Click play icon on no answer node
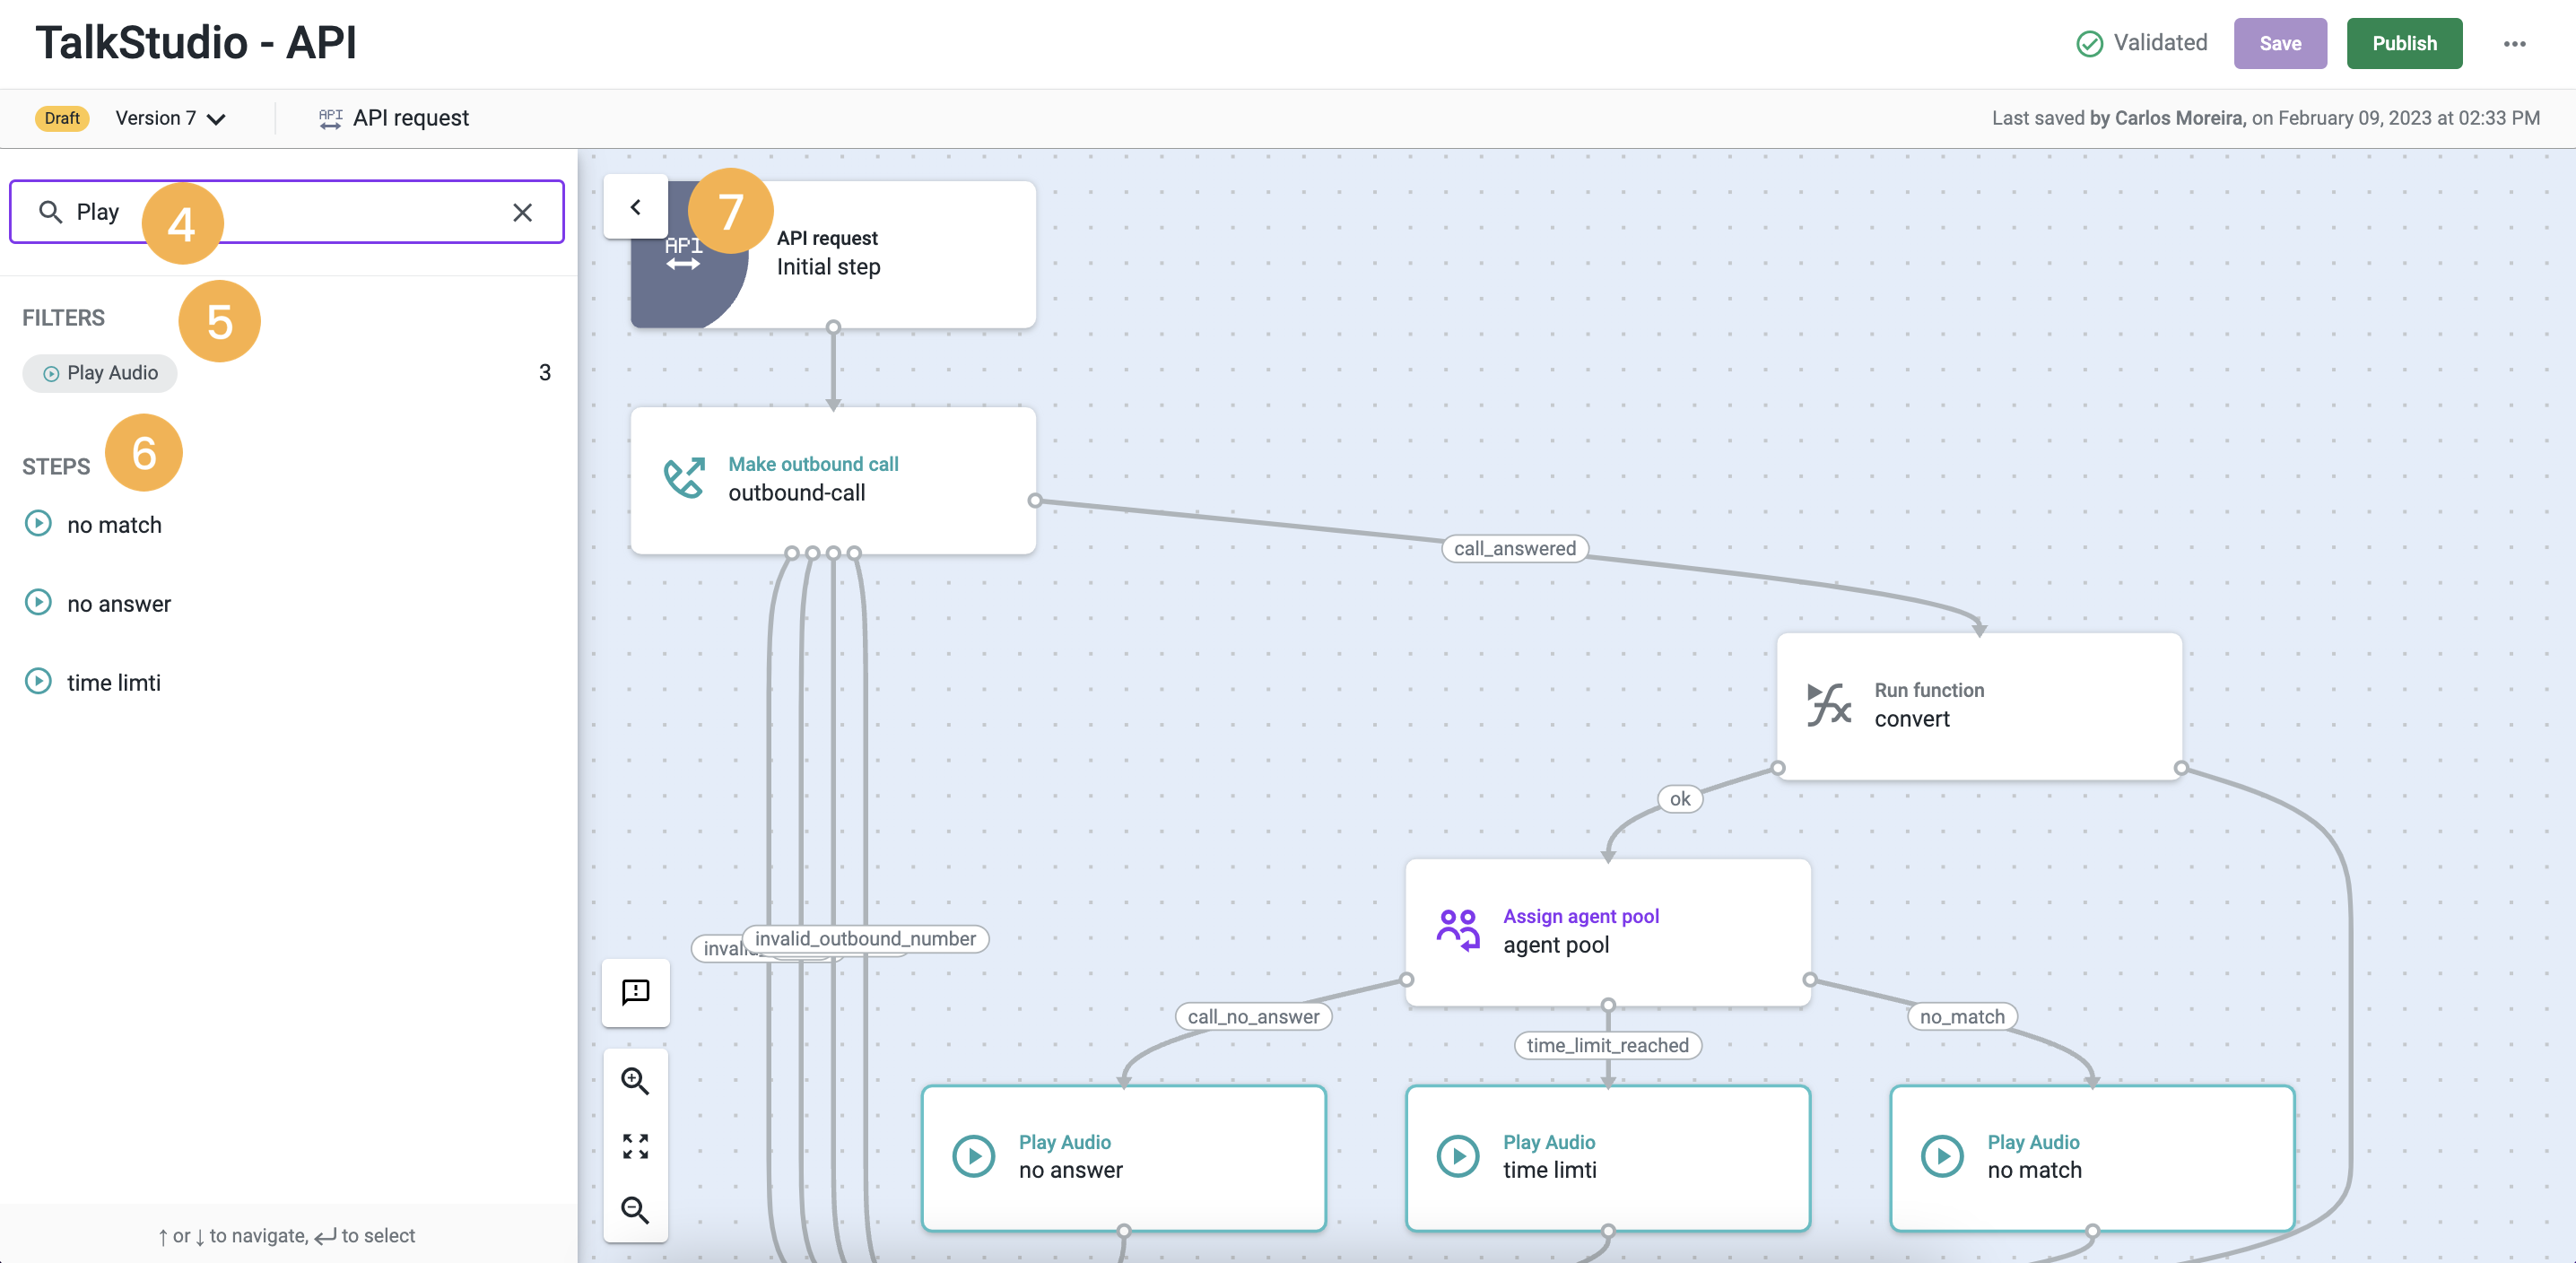2576x1263 pixels. point(973,1156)
